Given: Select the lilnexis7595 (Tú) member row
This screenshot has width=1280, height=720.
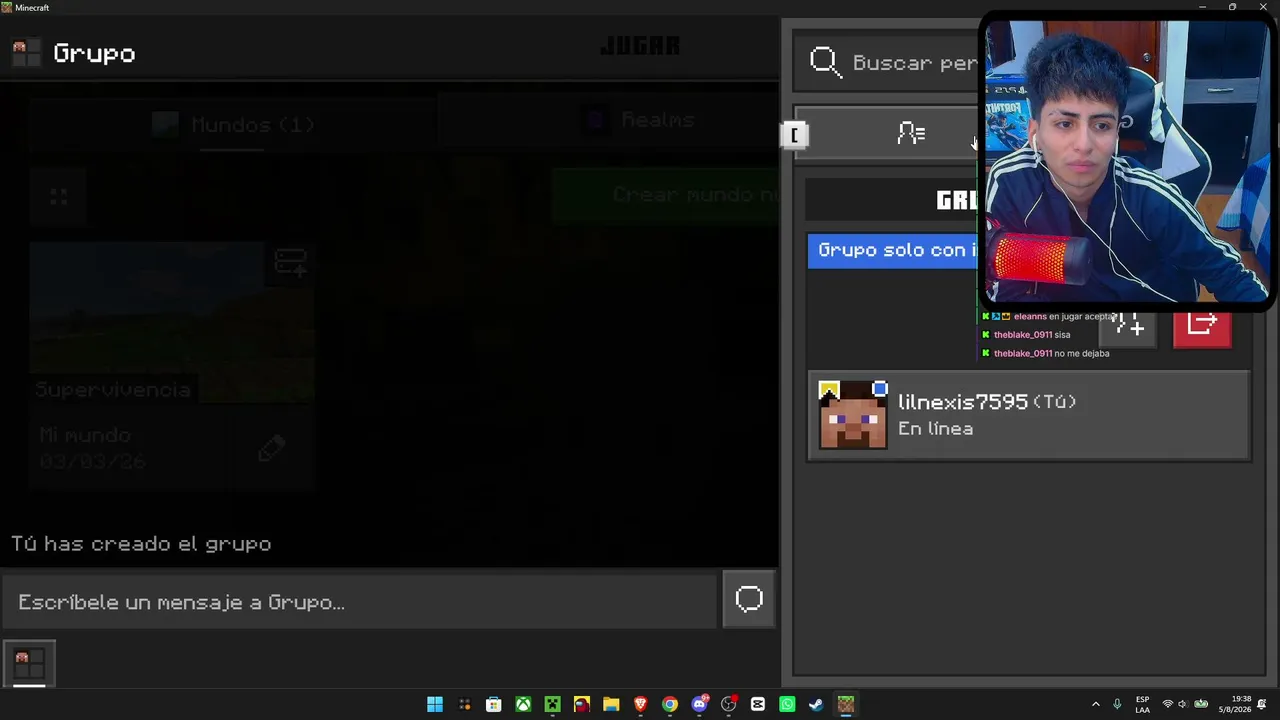Looking at the screenshot, I should point(1028,415).
